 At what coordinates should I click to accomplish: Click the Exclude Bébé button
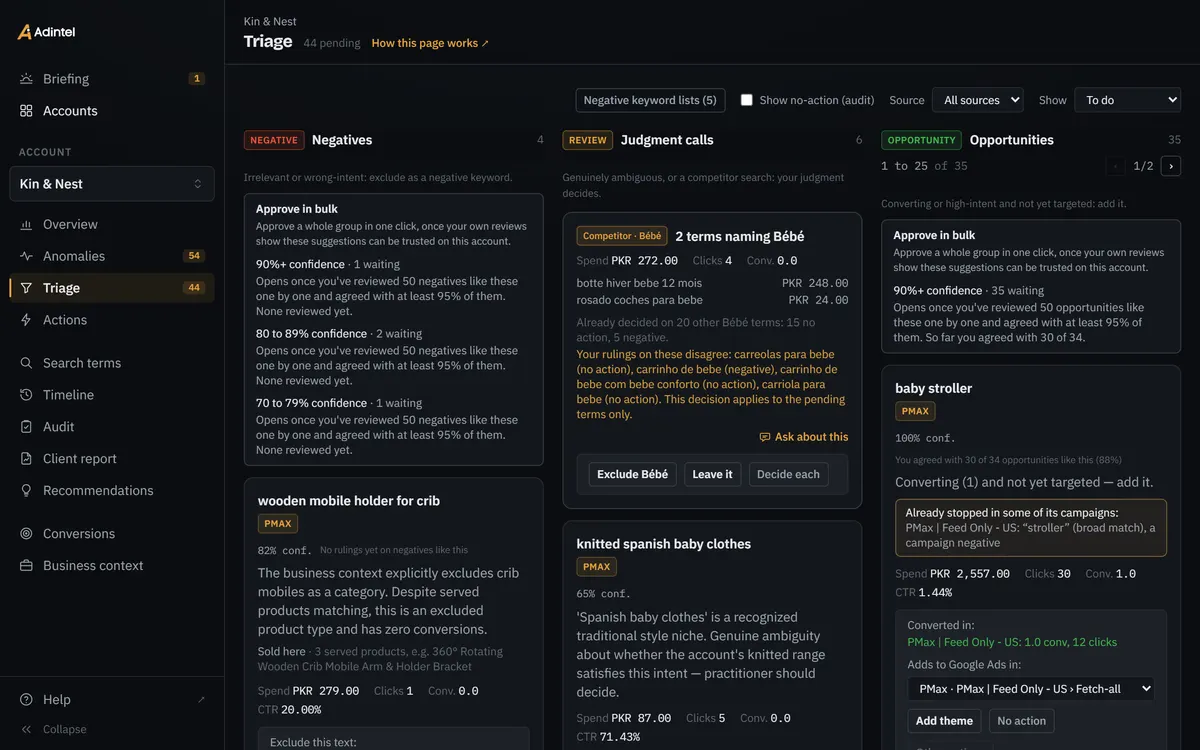click(633, 474)
